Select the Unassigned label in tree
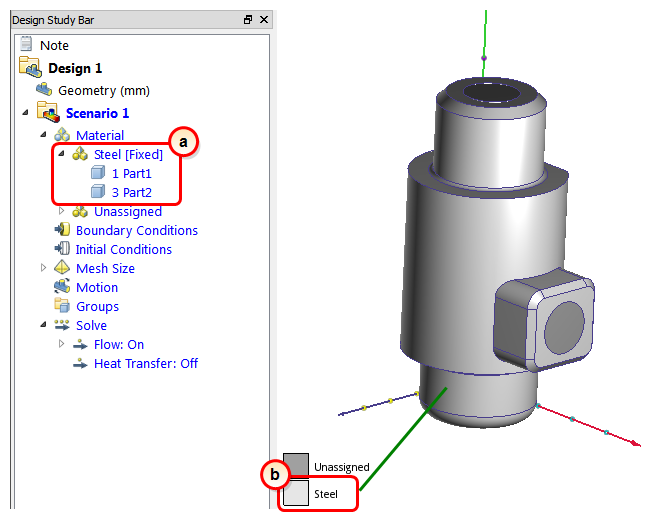The image size is (668, 520). pos(128,211)
